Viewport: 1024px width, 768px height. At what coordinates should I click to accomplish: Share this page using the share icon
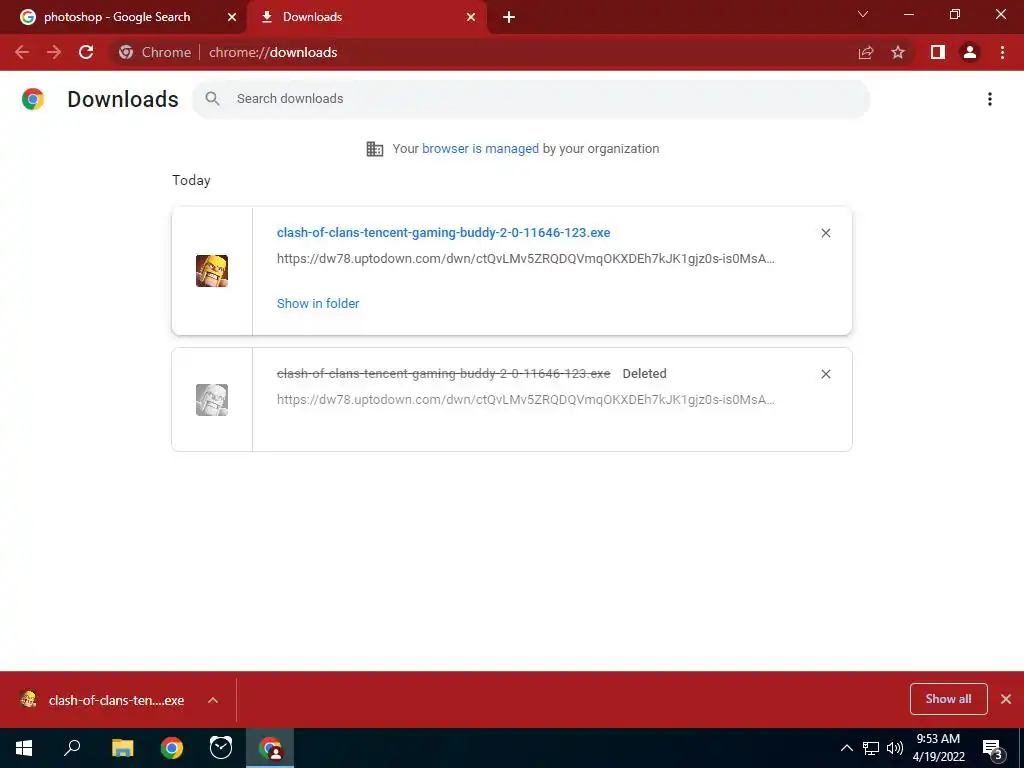click(866, 52)
